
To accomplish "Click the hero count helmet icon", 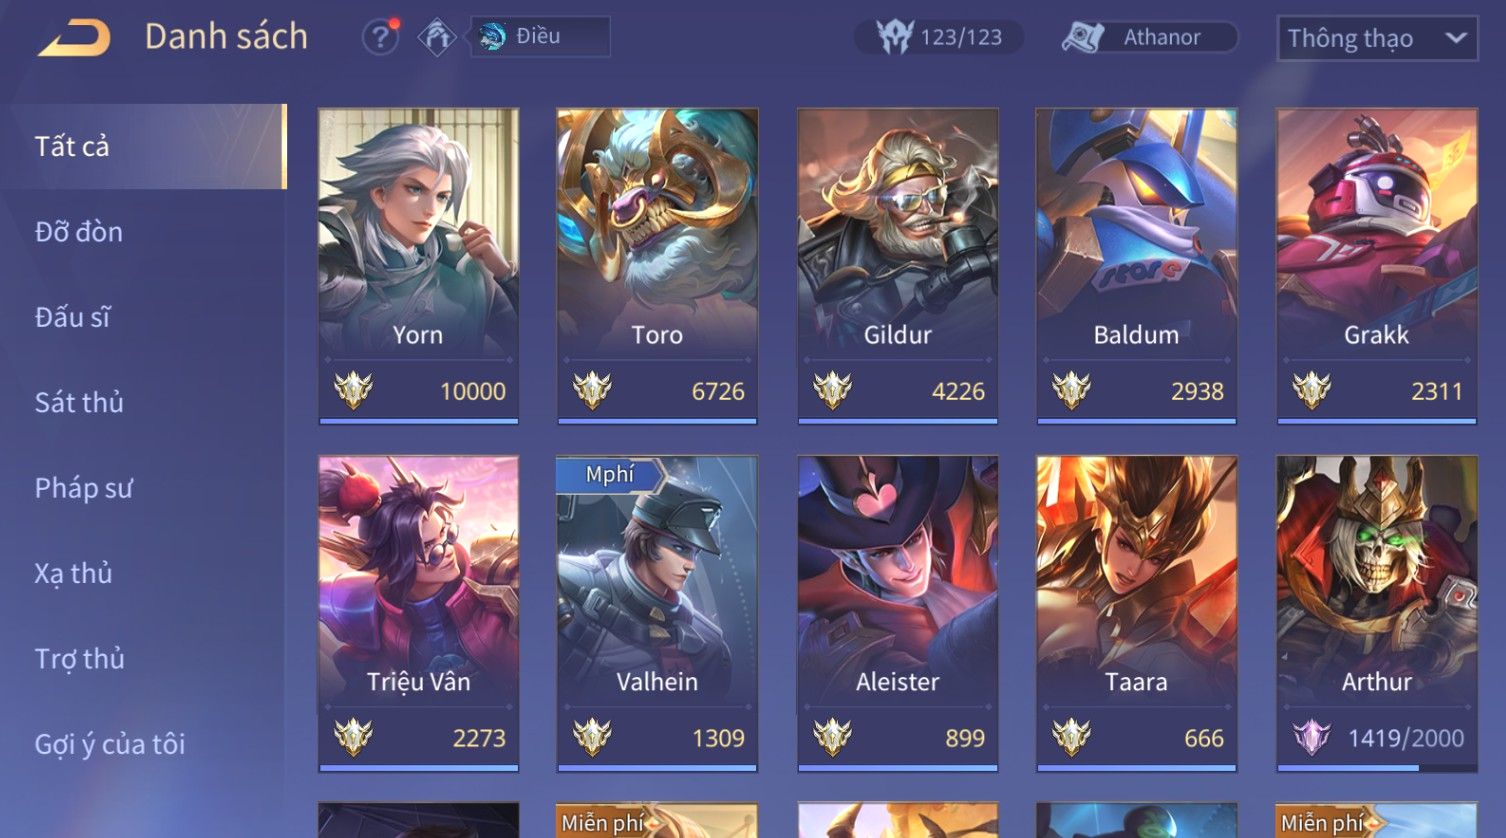I will (895, 37).
